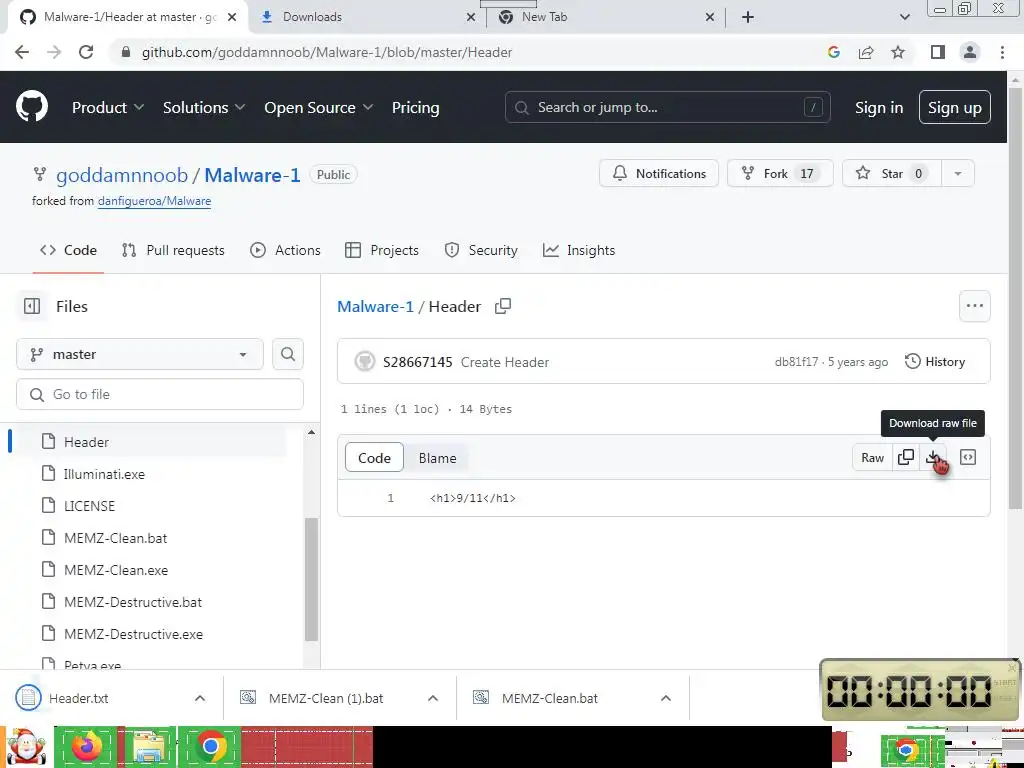Click the Notifications button
This screenshot has height=768, width=1024.
point(659,174)
